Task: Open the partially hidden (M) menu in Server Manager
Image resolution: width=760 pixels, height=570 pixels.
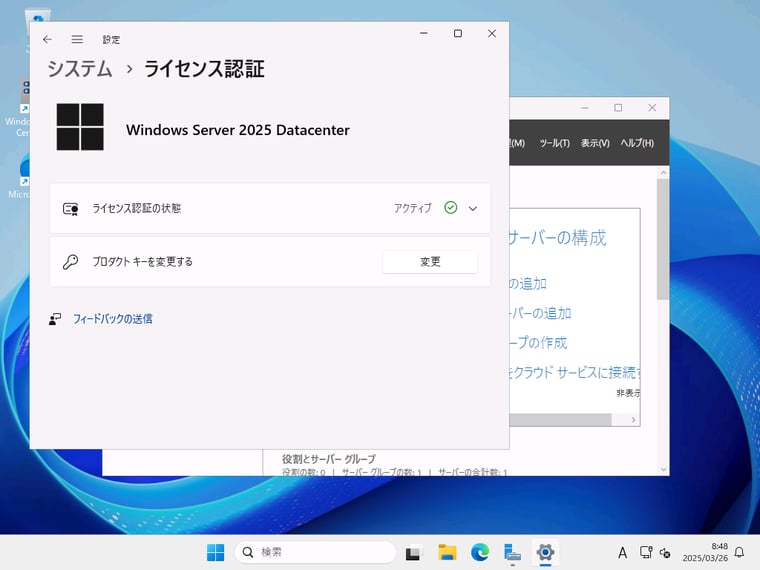Action: coord(517,143)
